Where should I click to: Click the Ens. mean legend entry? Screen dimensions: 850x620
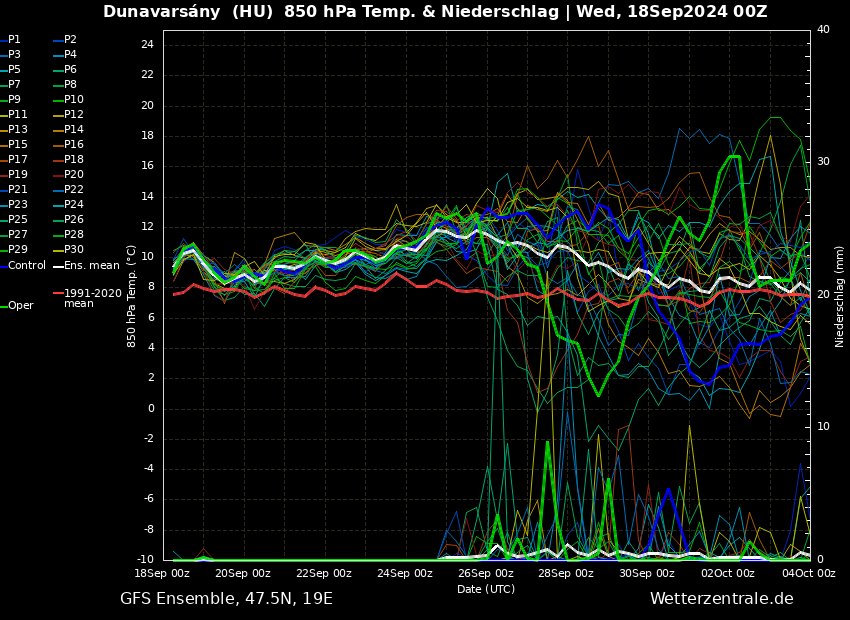(x=91, y=266)
